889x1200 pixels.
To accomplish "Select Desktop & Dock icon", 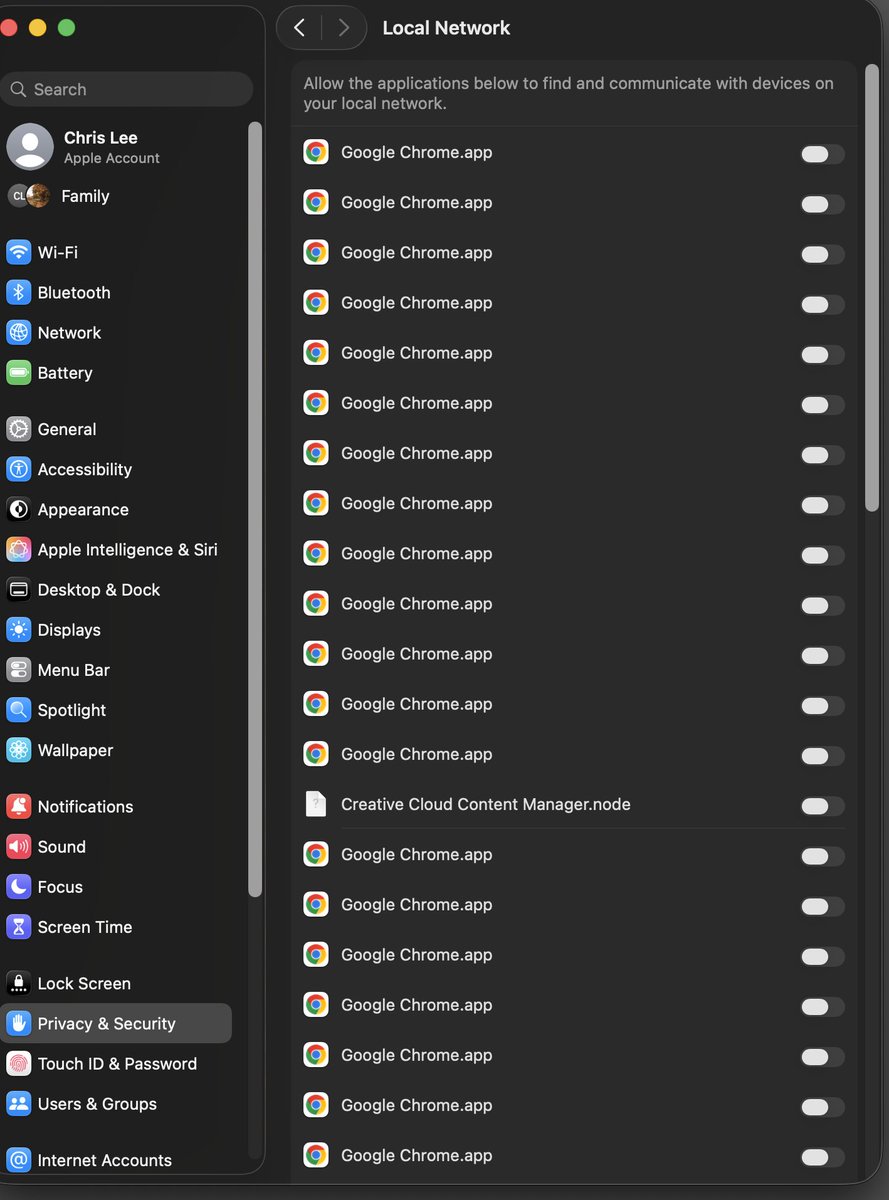I will [x=19, y=589].
